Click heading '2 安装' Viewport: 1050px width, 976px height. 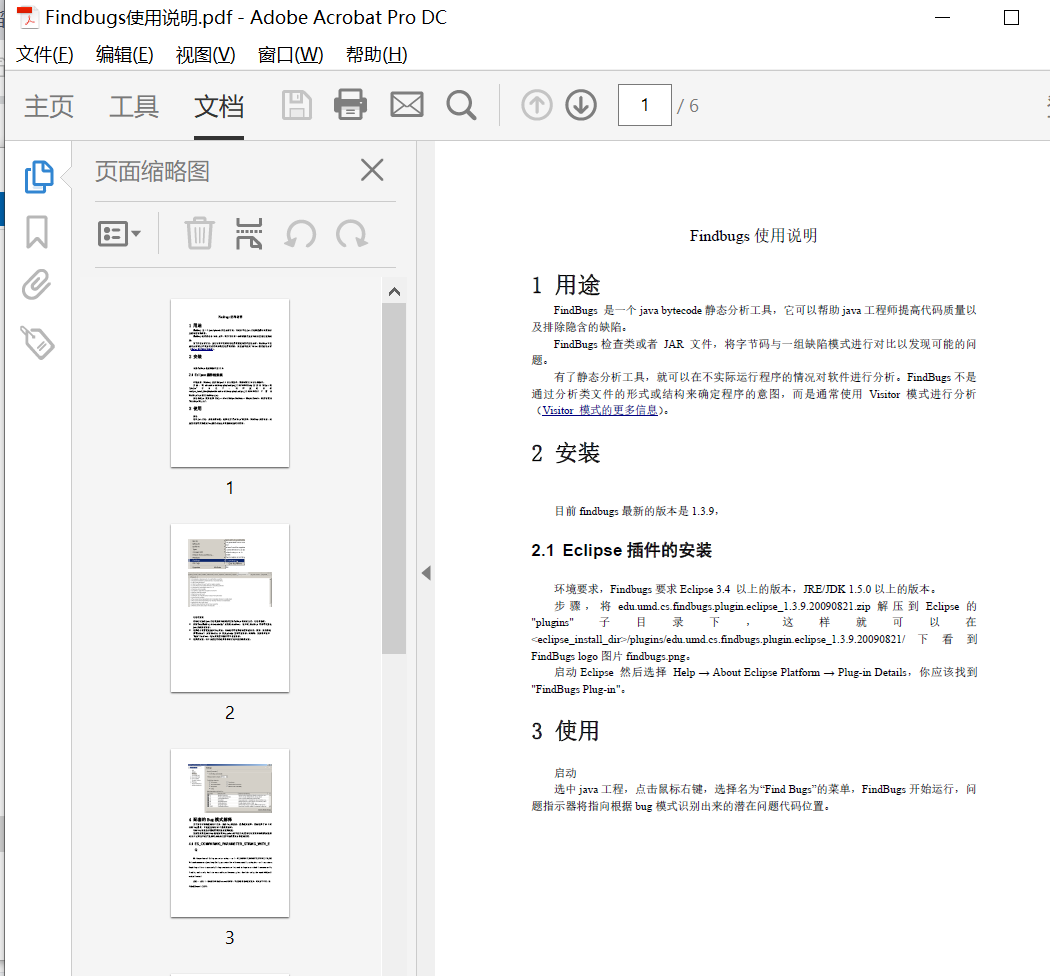(566, 453)
